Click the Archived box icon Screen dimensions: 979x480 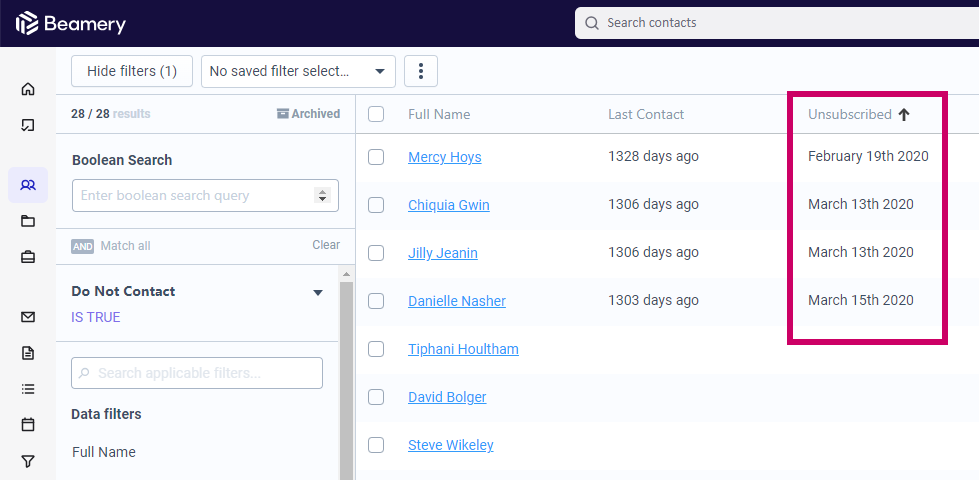tap(283, 114)
